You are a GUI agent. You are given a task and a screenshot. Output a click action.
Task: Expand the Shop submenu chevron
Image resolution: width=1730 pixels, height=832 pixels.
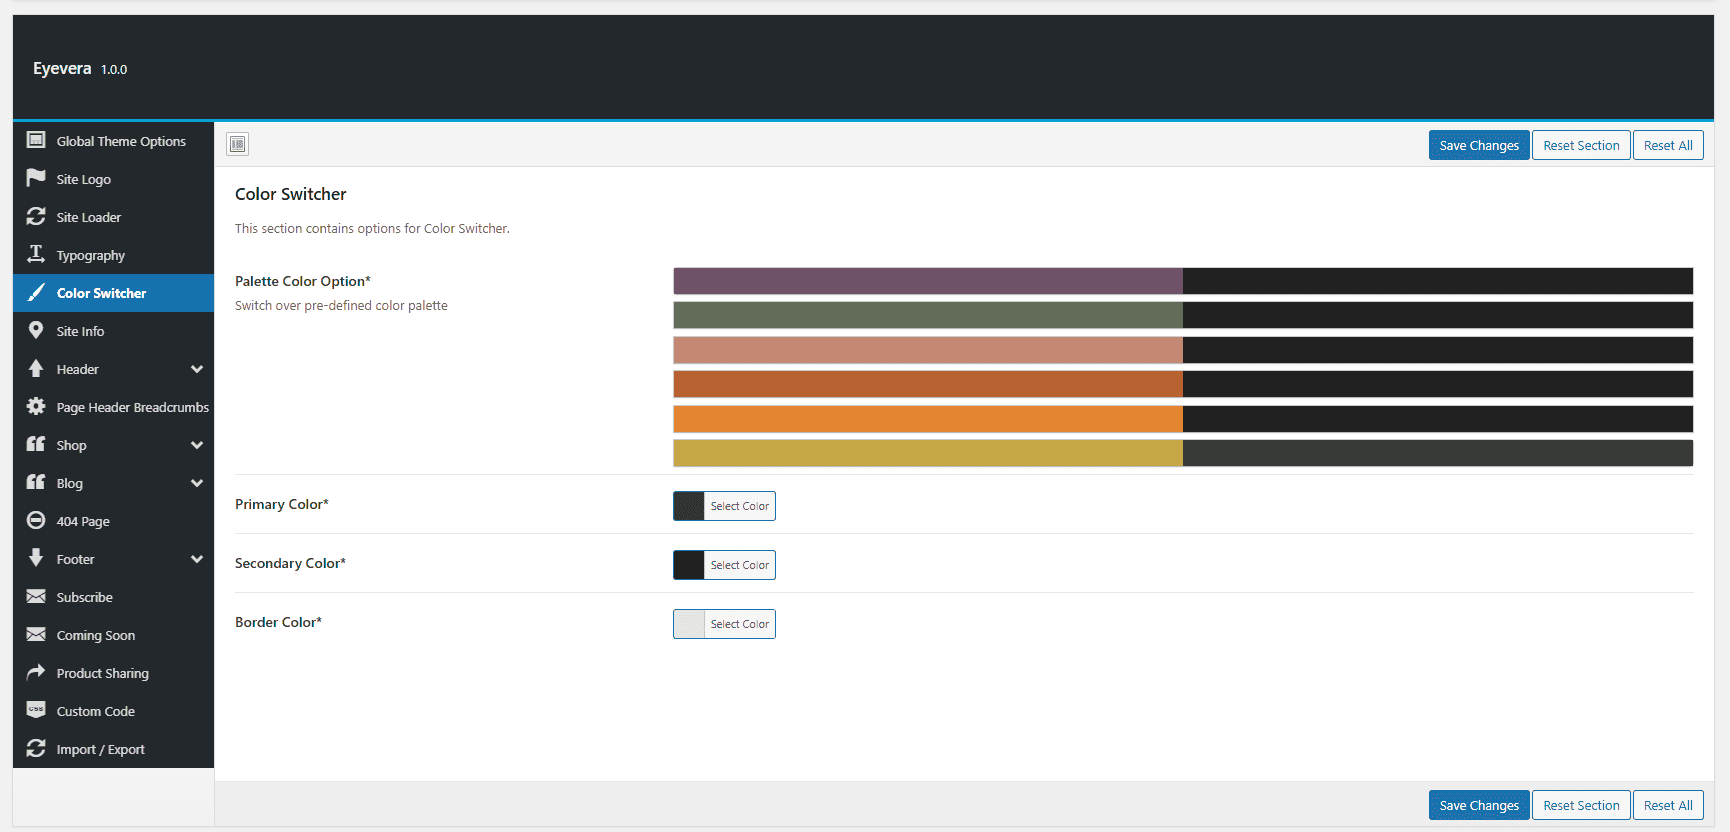pyautogui.click(x=197, y=445)
